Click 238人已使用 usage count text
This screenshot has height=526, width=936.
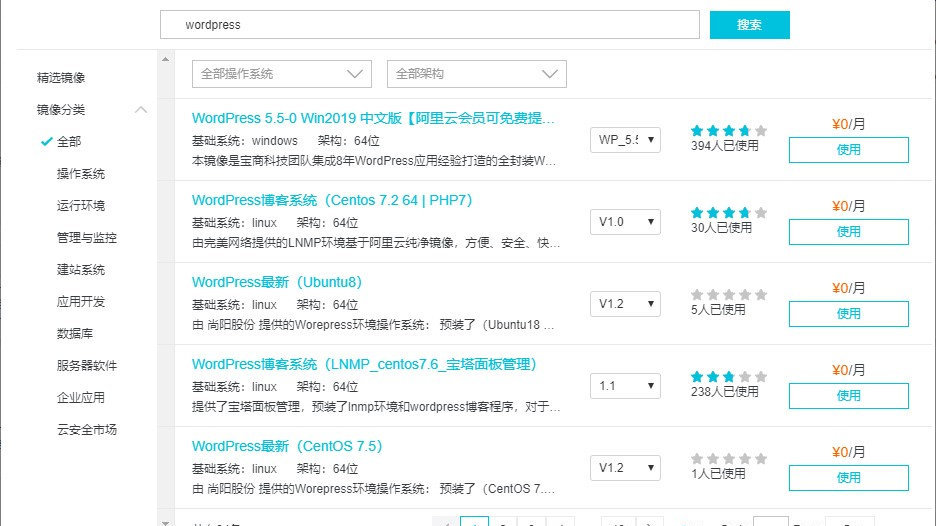tap(725, 392)
